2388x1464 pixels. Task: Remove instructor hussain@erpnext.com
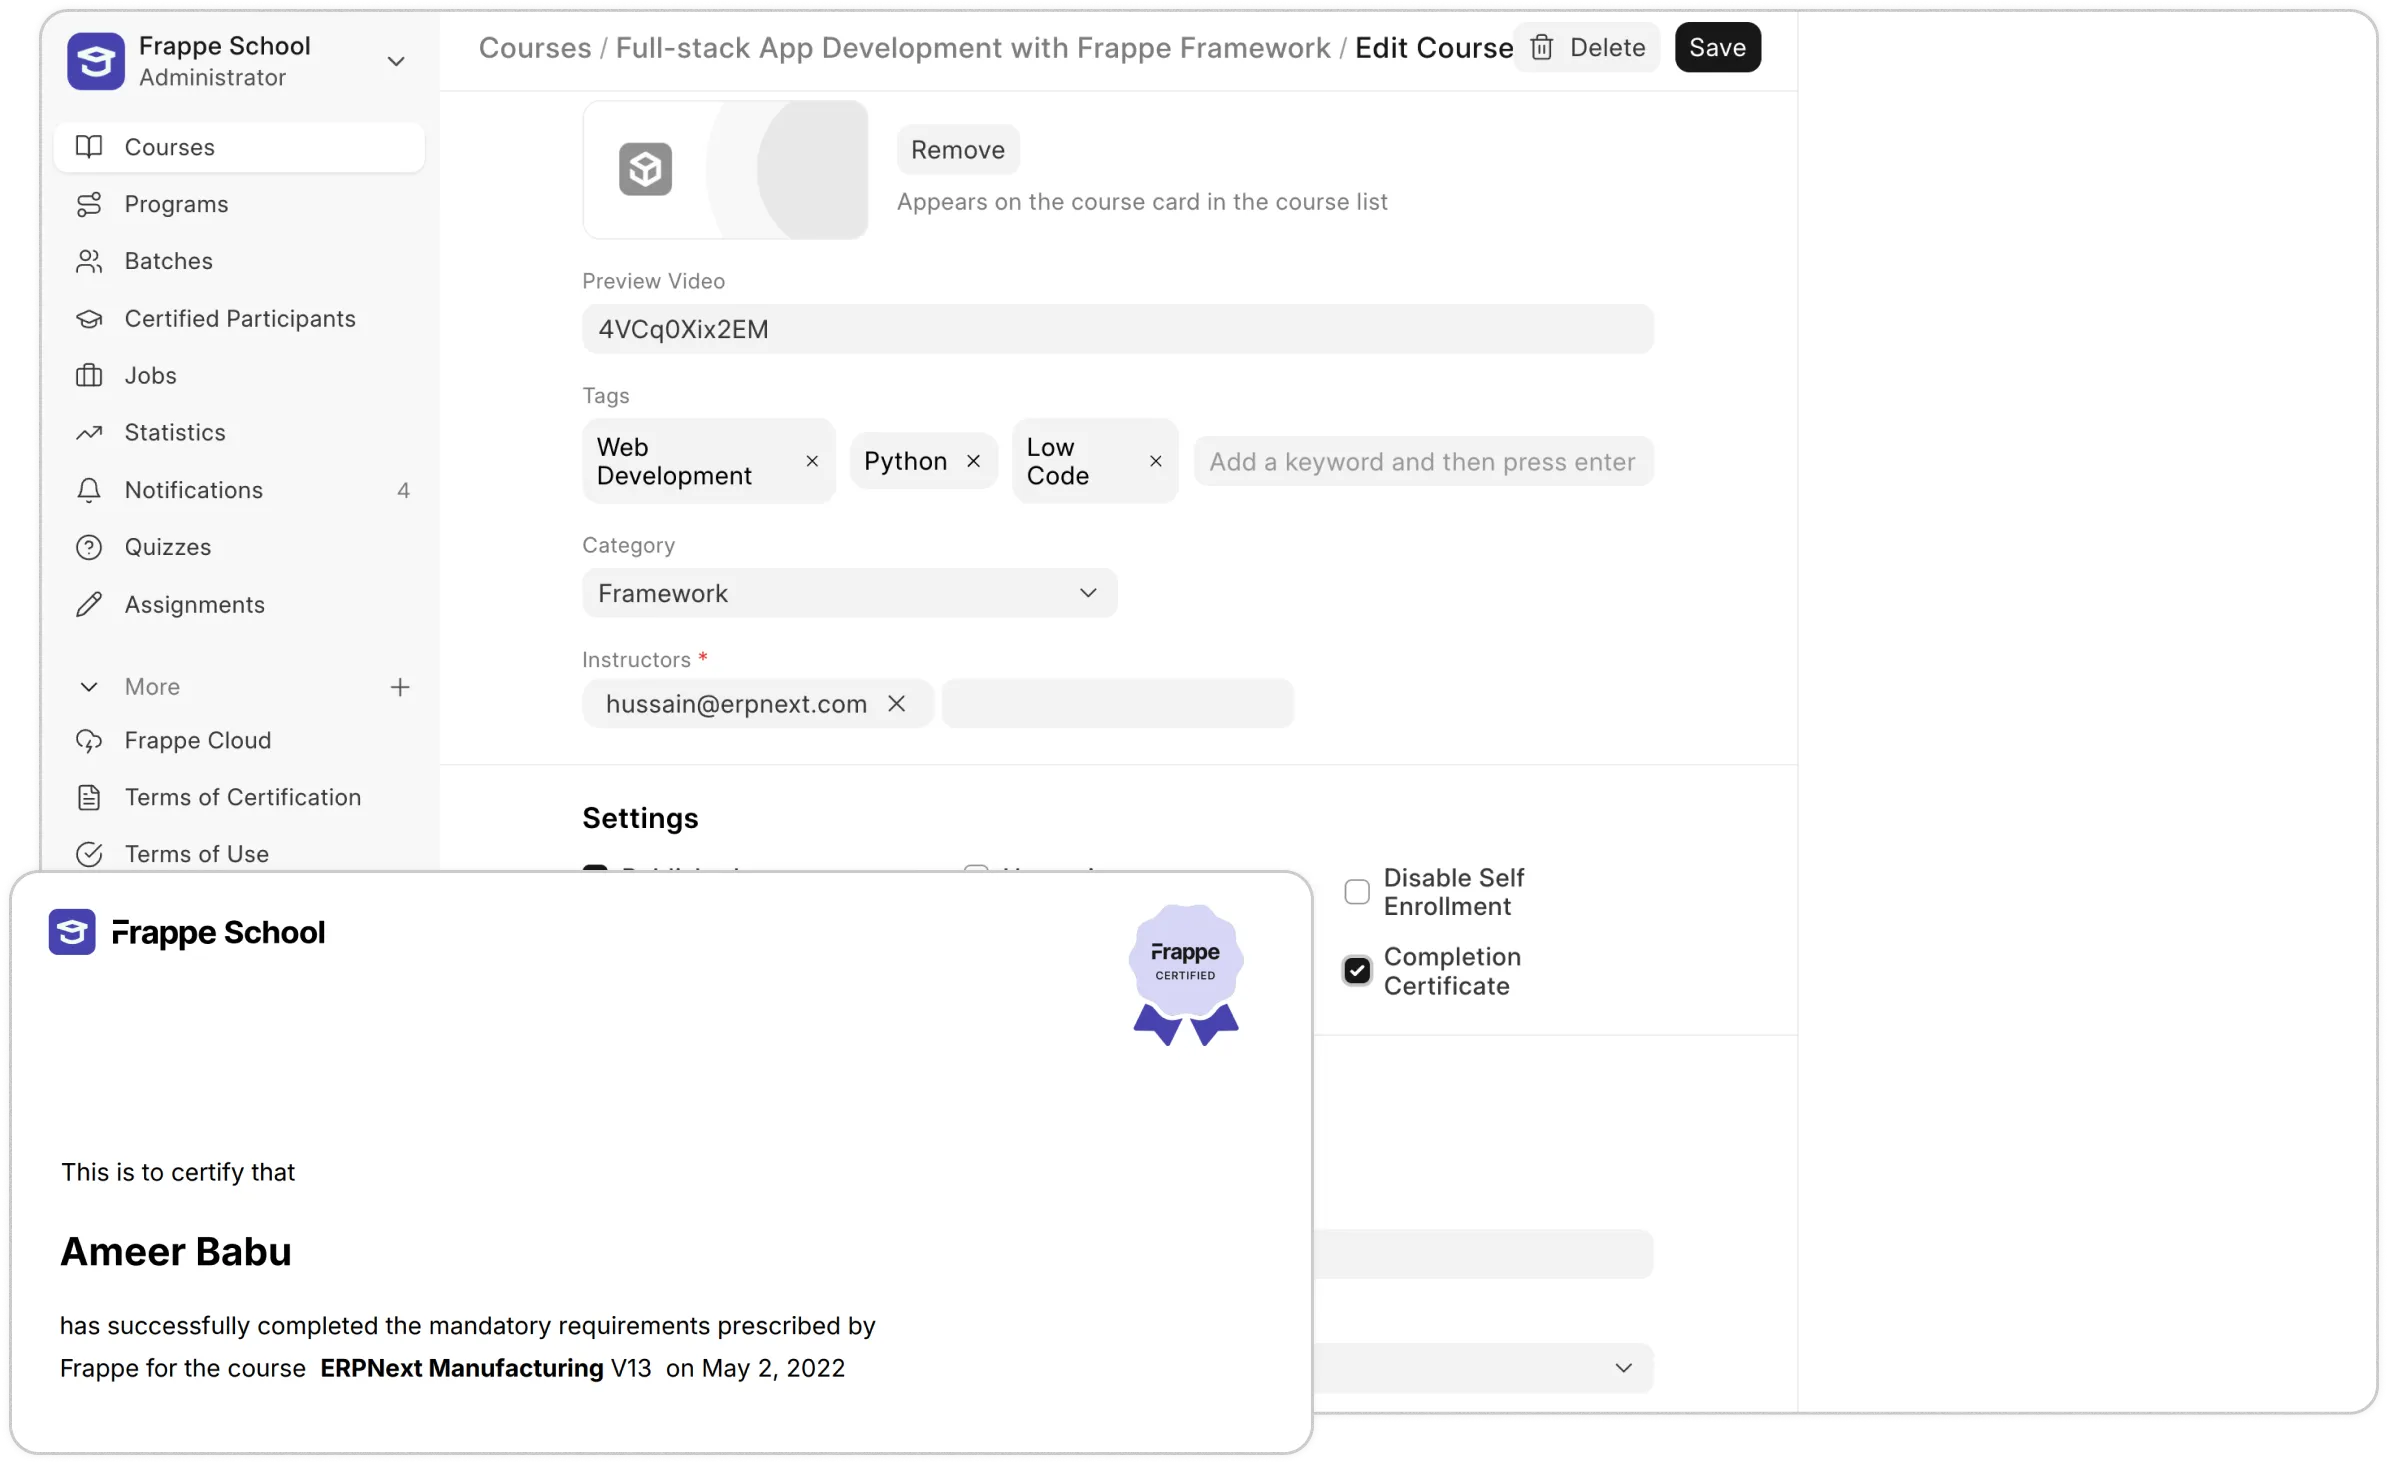point(896,704)
